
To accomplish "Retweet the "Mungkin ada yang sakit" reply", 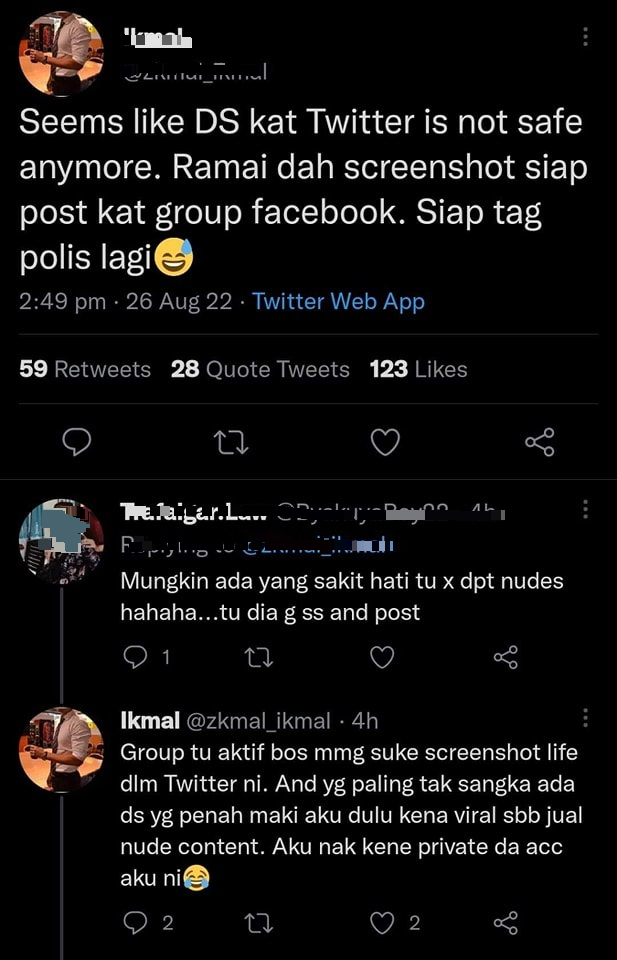I will click(258, 657).
